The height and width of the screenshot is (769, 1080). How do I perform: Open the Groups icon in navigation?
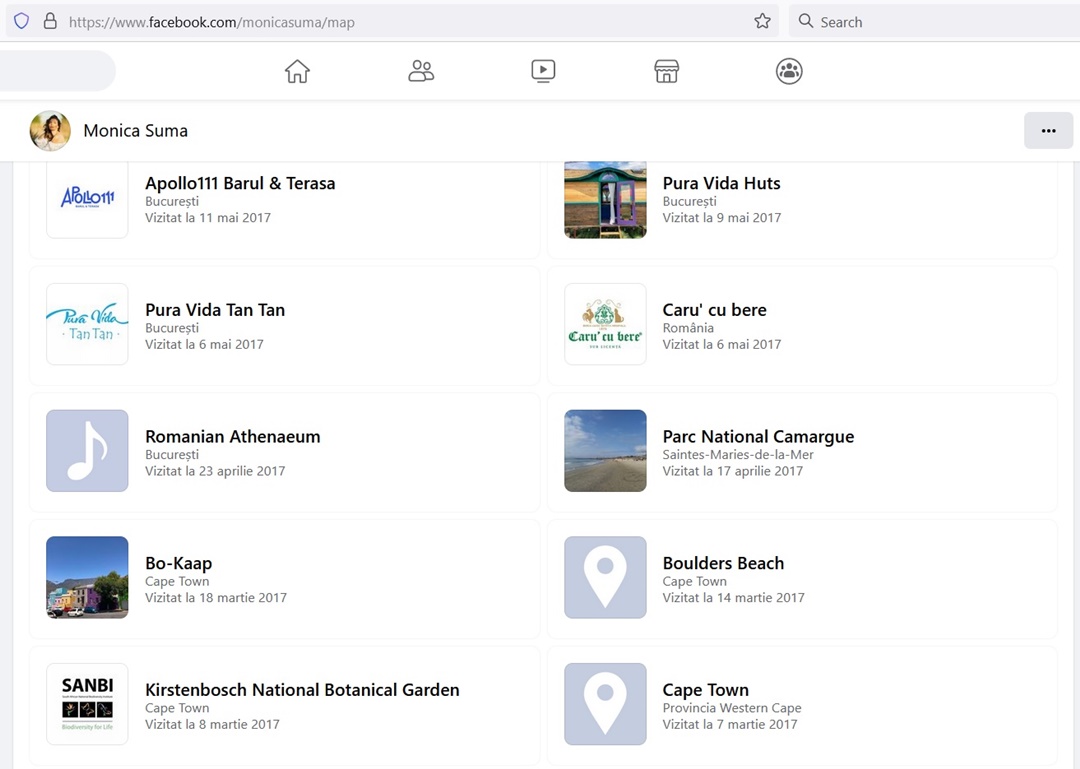(789, 71)
